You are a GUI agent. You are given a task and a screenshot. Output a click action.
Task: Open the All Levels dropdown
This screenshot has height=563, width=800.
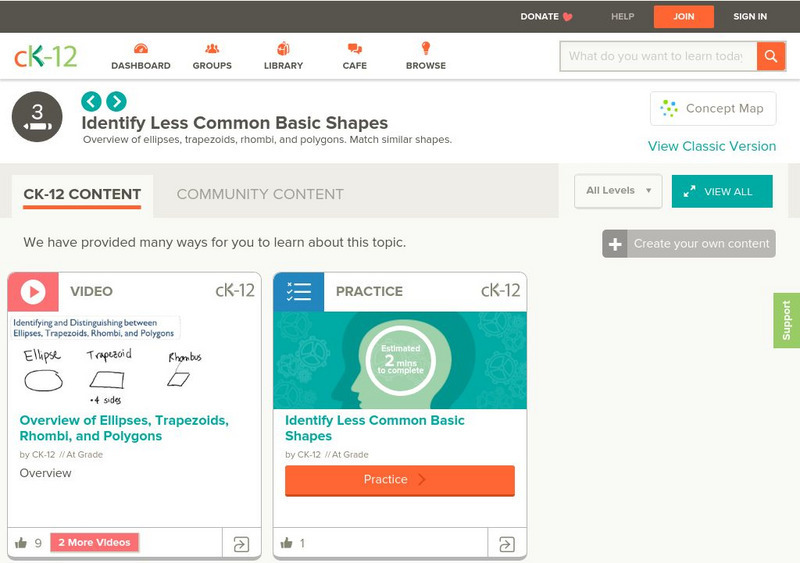618,191
